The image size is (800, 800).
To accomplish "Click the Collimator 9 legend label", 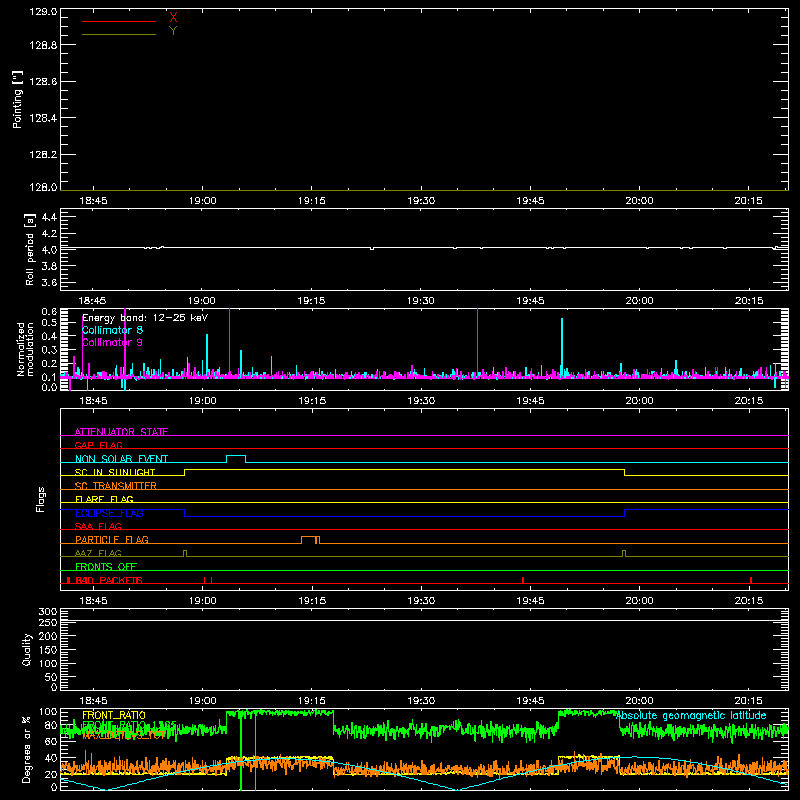I will [112, 342].
